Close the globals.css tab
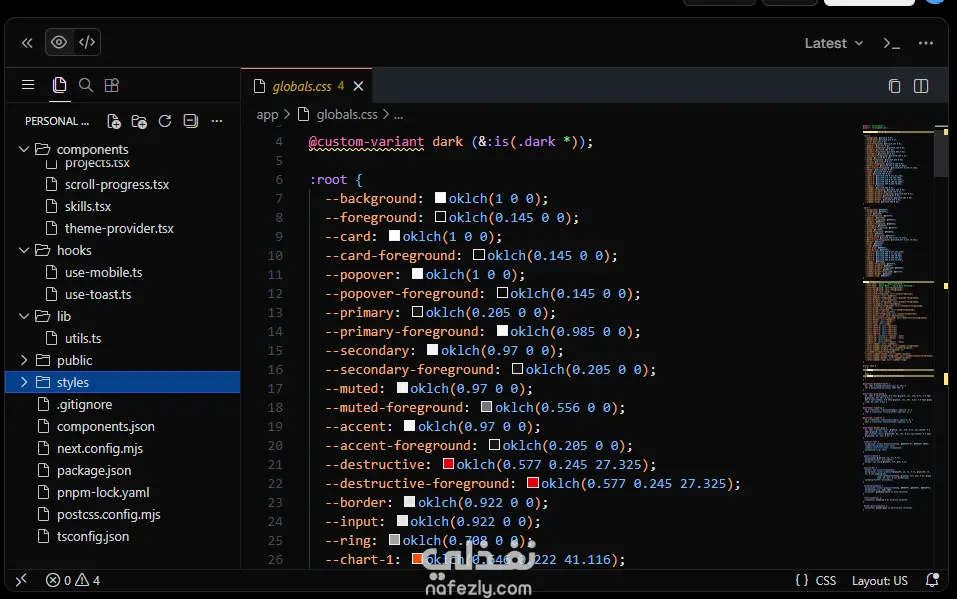The width and height of the screenshot is (957, 599). [358, 86]
